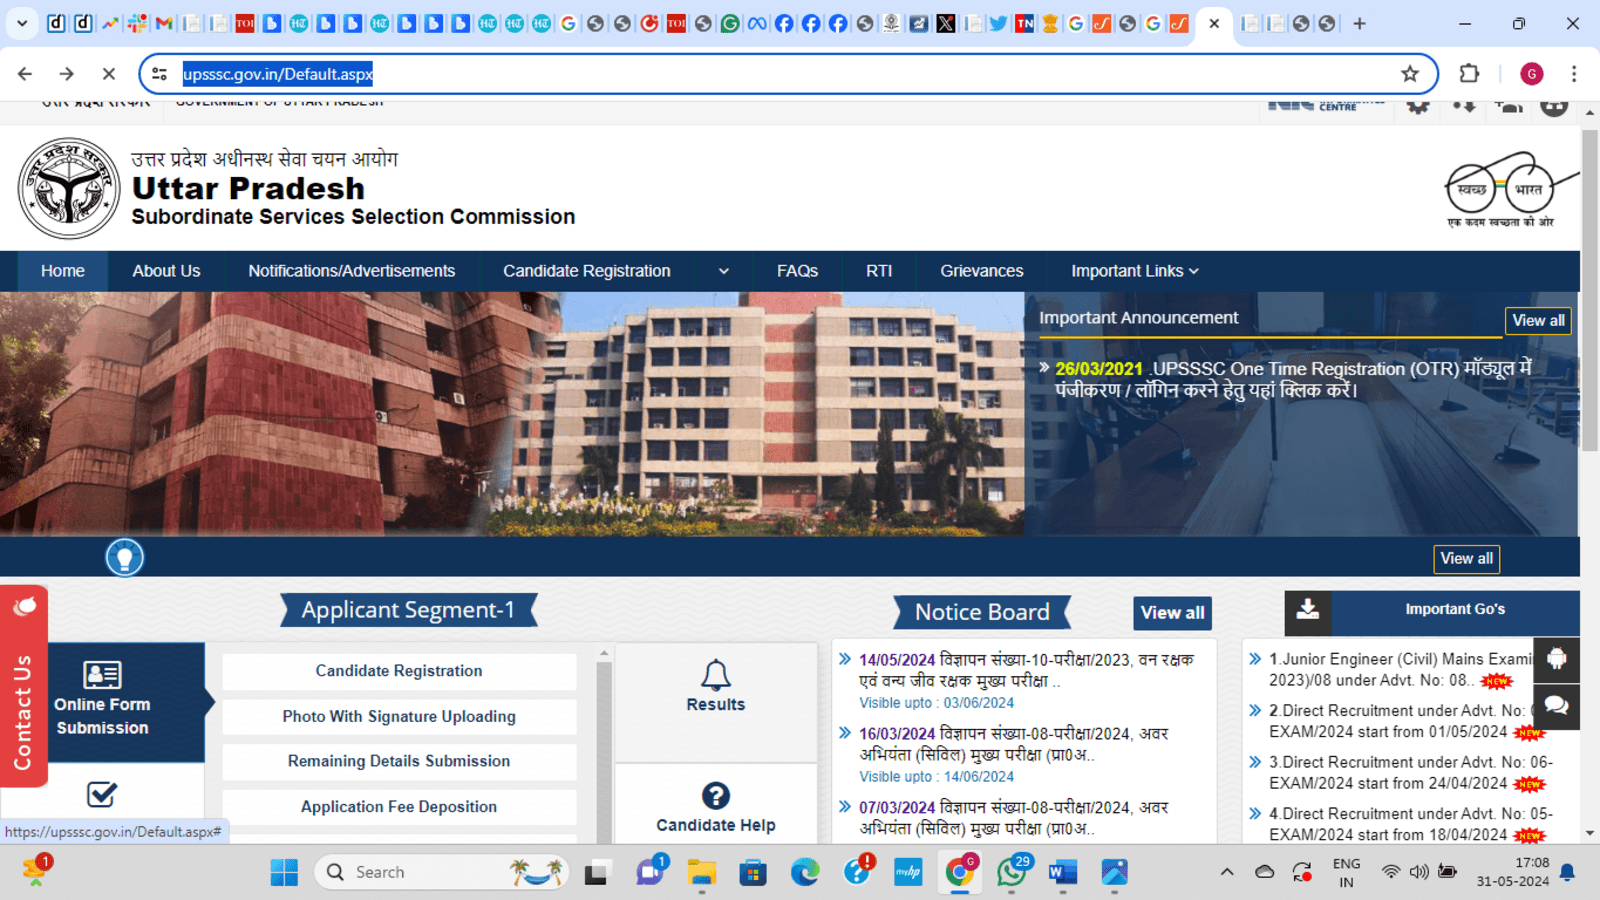This screenshot has height=900, width=1600.
Task: Open Candidate Help question mark tile
Action: click(715, 808)
